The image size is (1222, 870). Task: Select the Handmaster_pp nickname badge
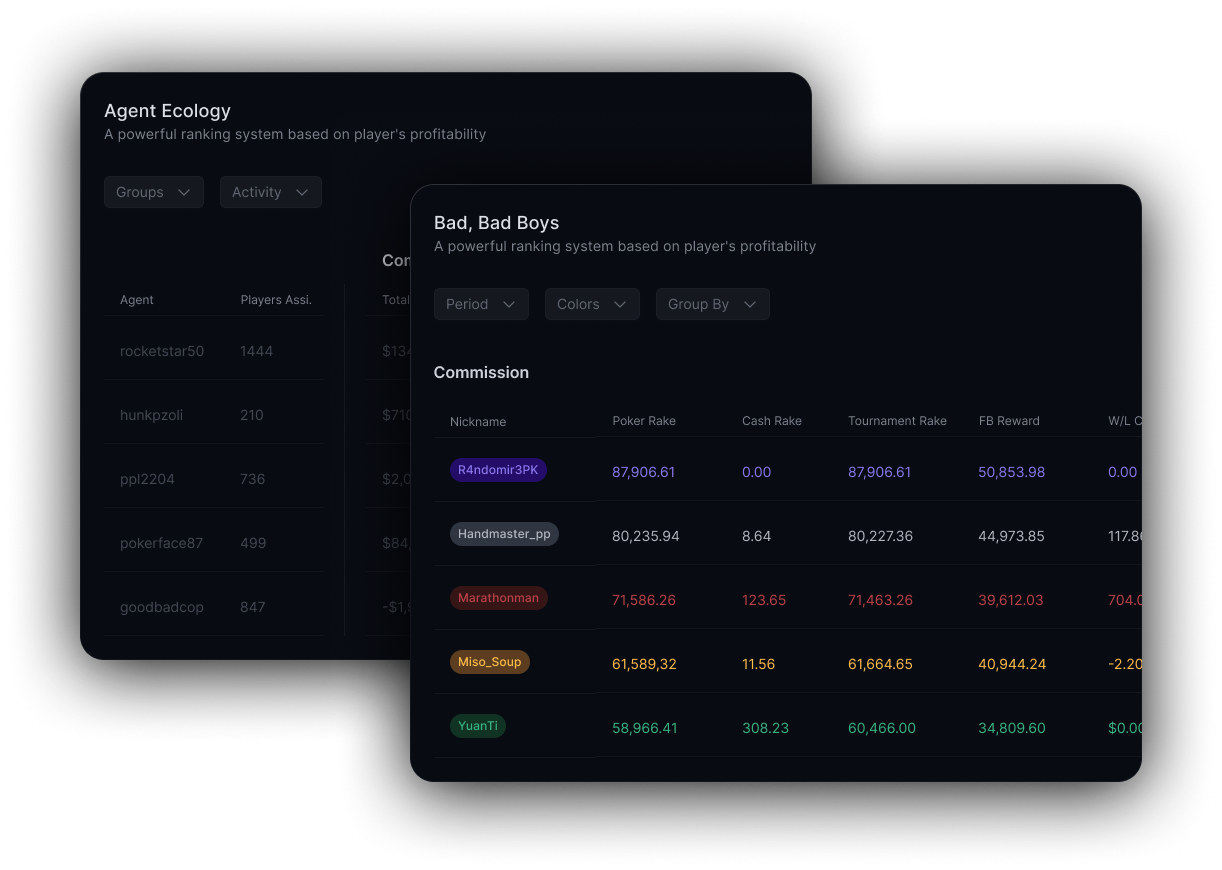pos(504,534)
